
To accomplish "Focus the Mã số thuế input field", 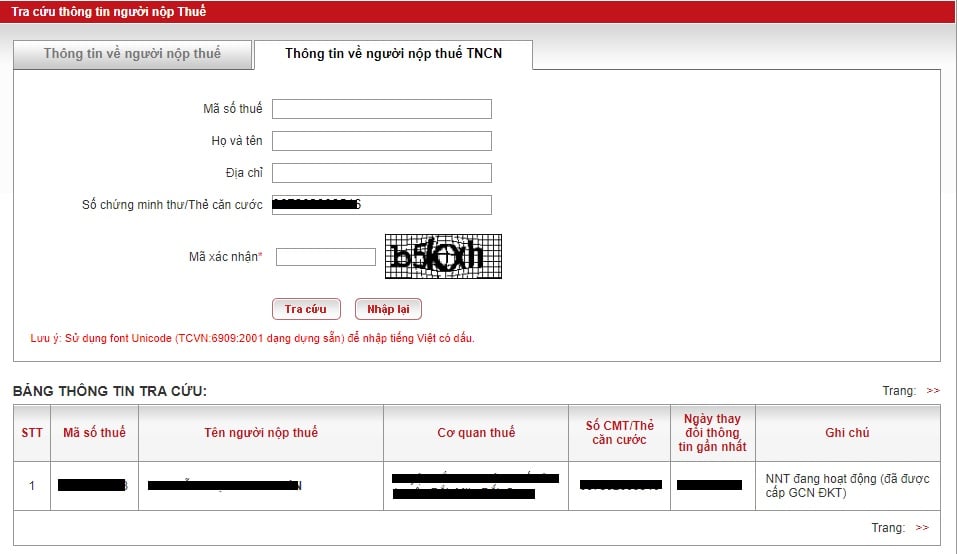I will point(382,109).
